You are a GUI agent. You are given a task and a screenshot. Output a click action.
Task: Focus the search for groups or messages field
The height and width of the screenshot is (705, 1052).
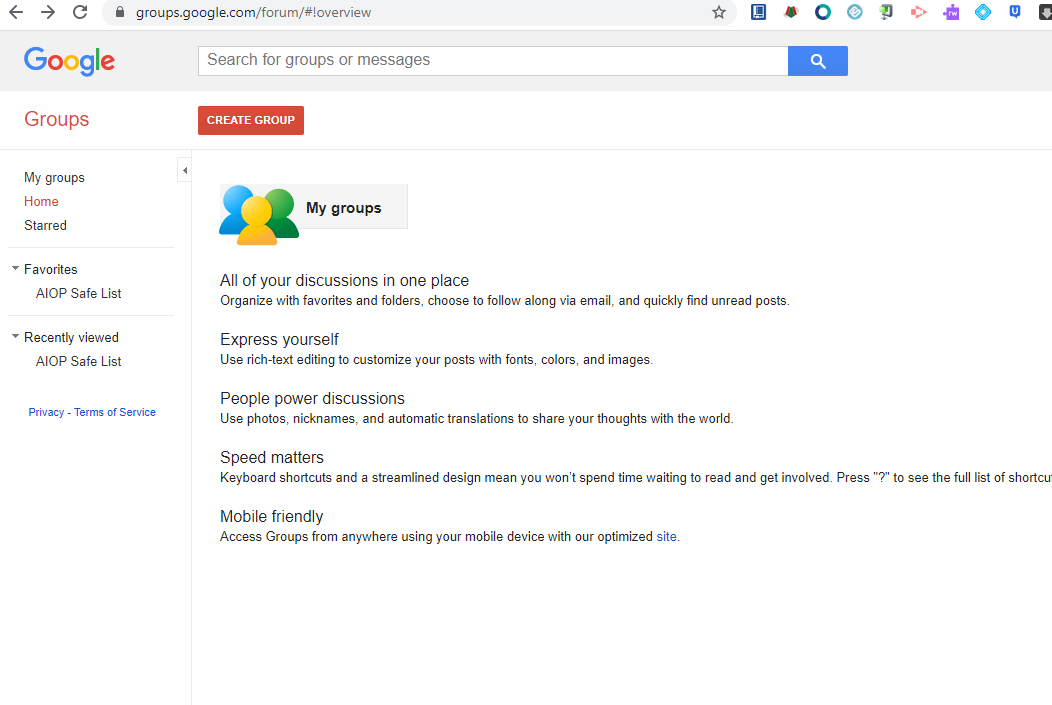click(x=492, y=60)
